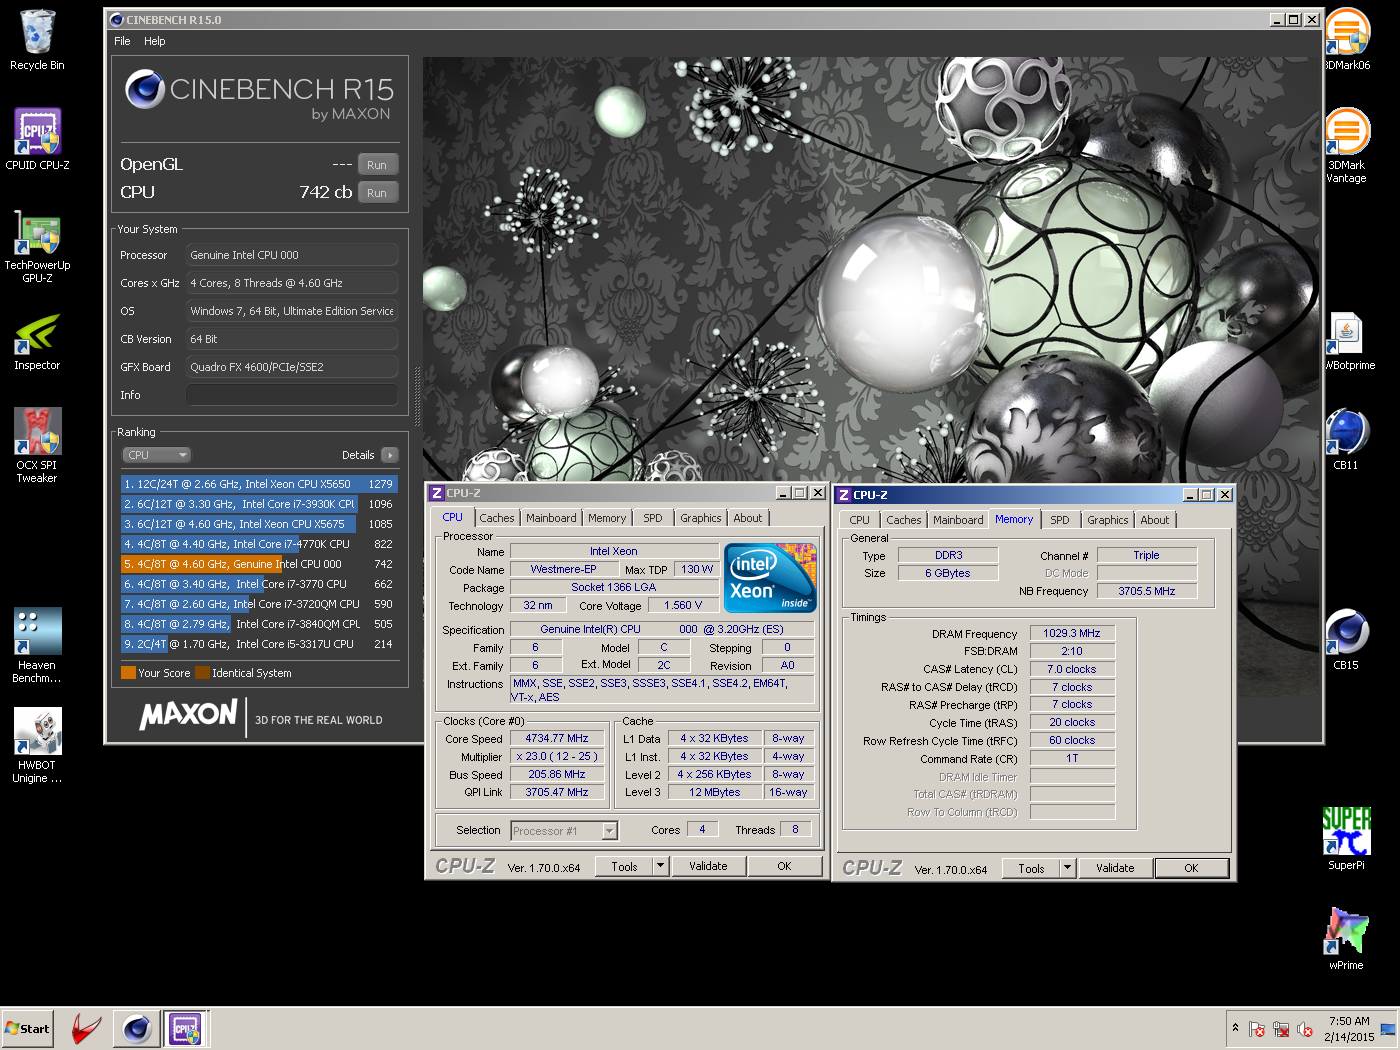The image size is (1400, 1050).
Task: Click the Identical System brown legend swatch
Action: [202, 673]
